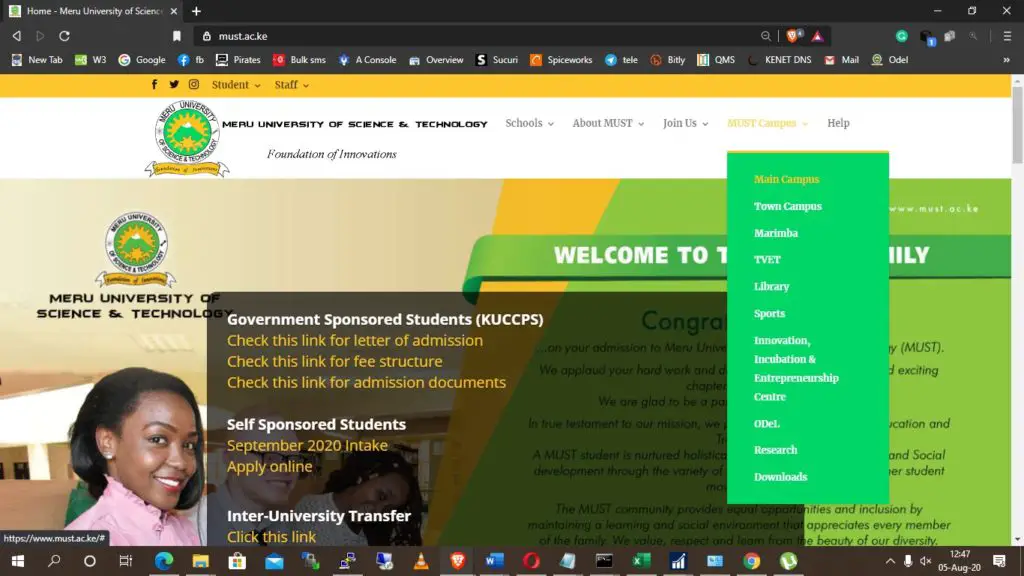The image size is (1024, 576).
Task: Open Downloads from campus menu
Action: tap(780, 477)
